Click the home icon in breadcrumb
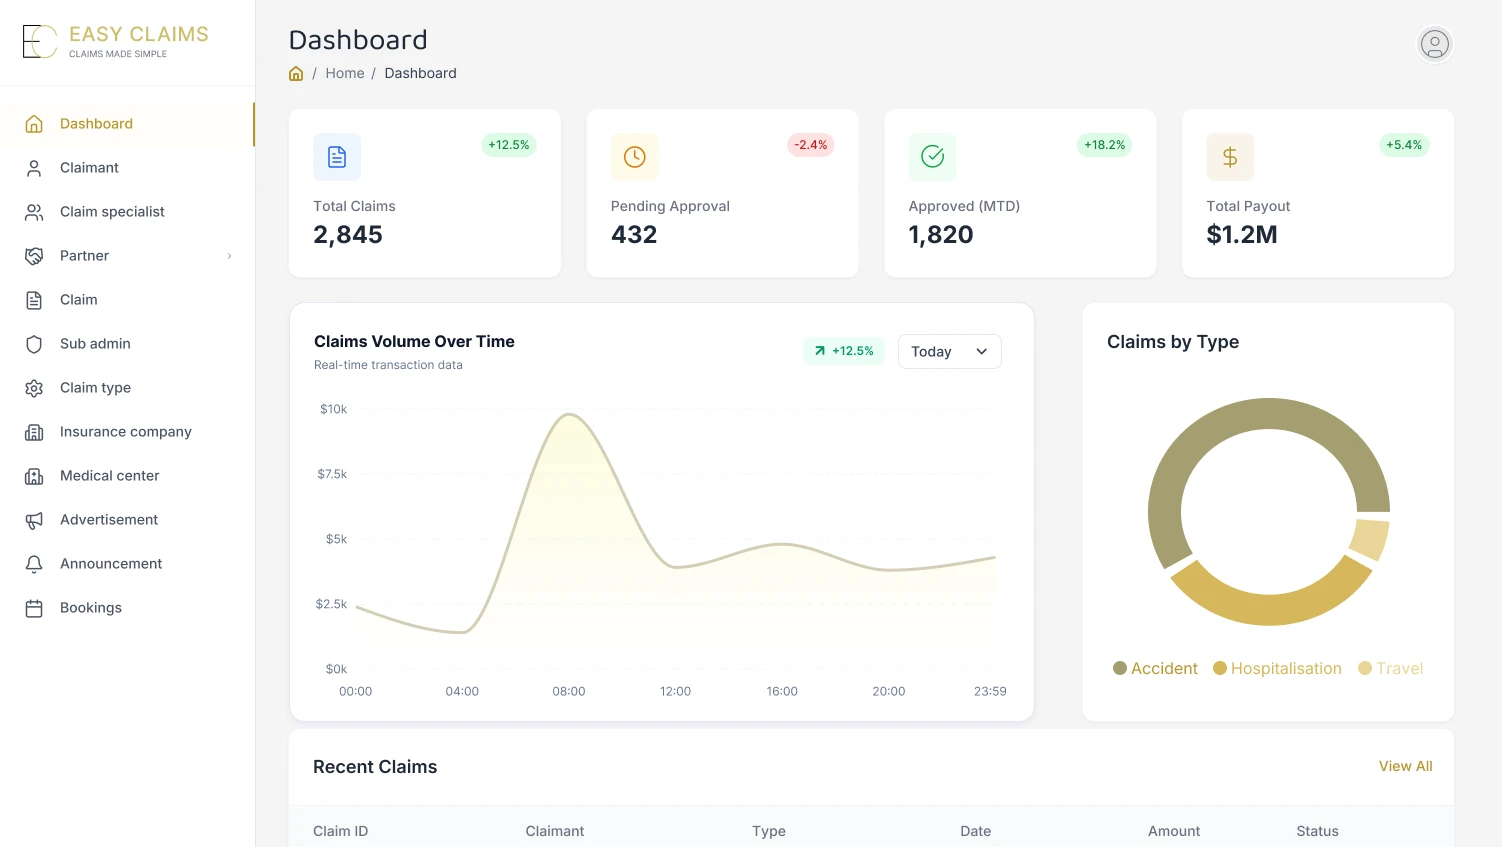Screen dimensions: 1502x847 point(296,73)
